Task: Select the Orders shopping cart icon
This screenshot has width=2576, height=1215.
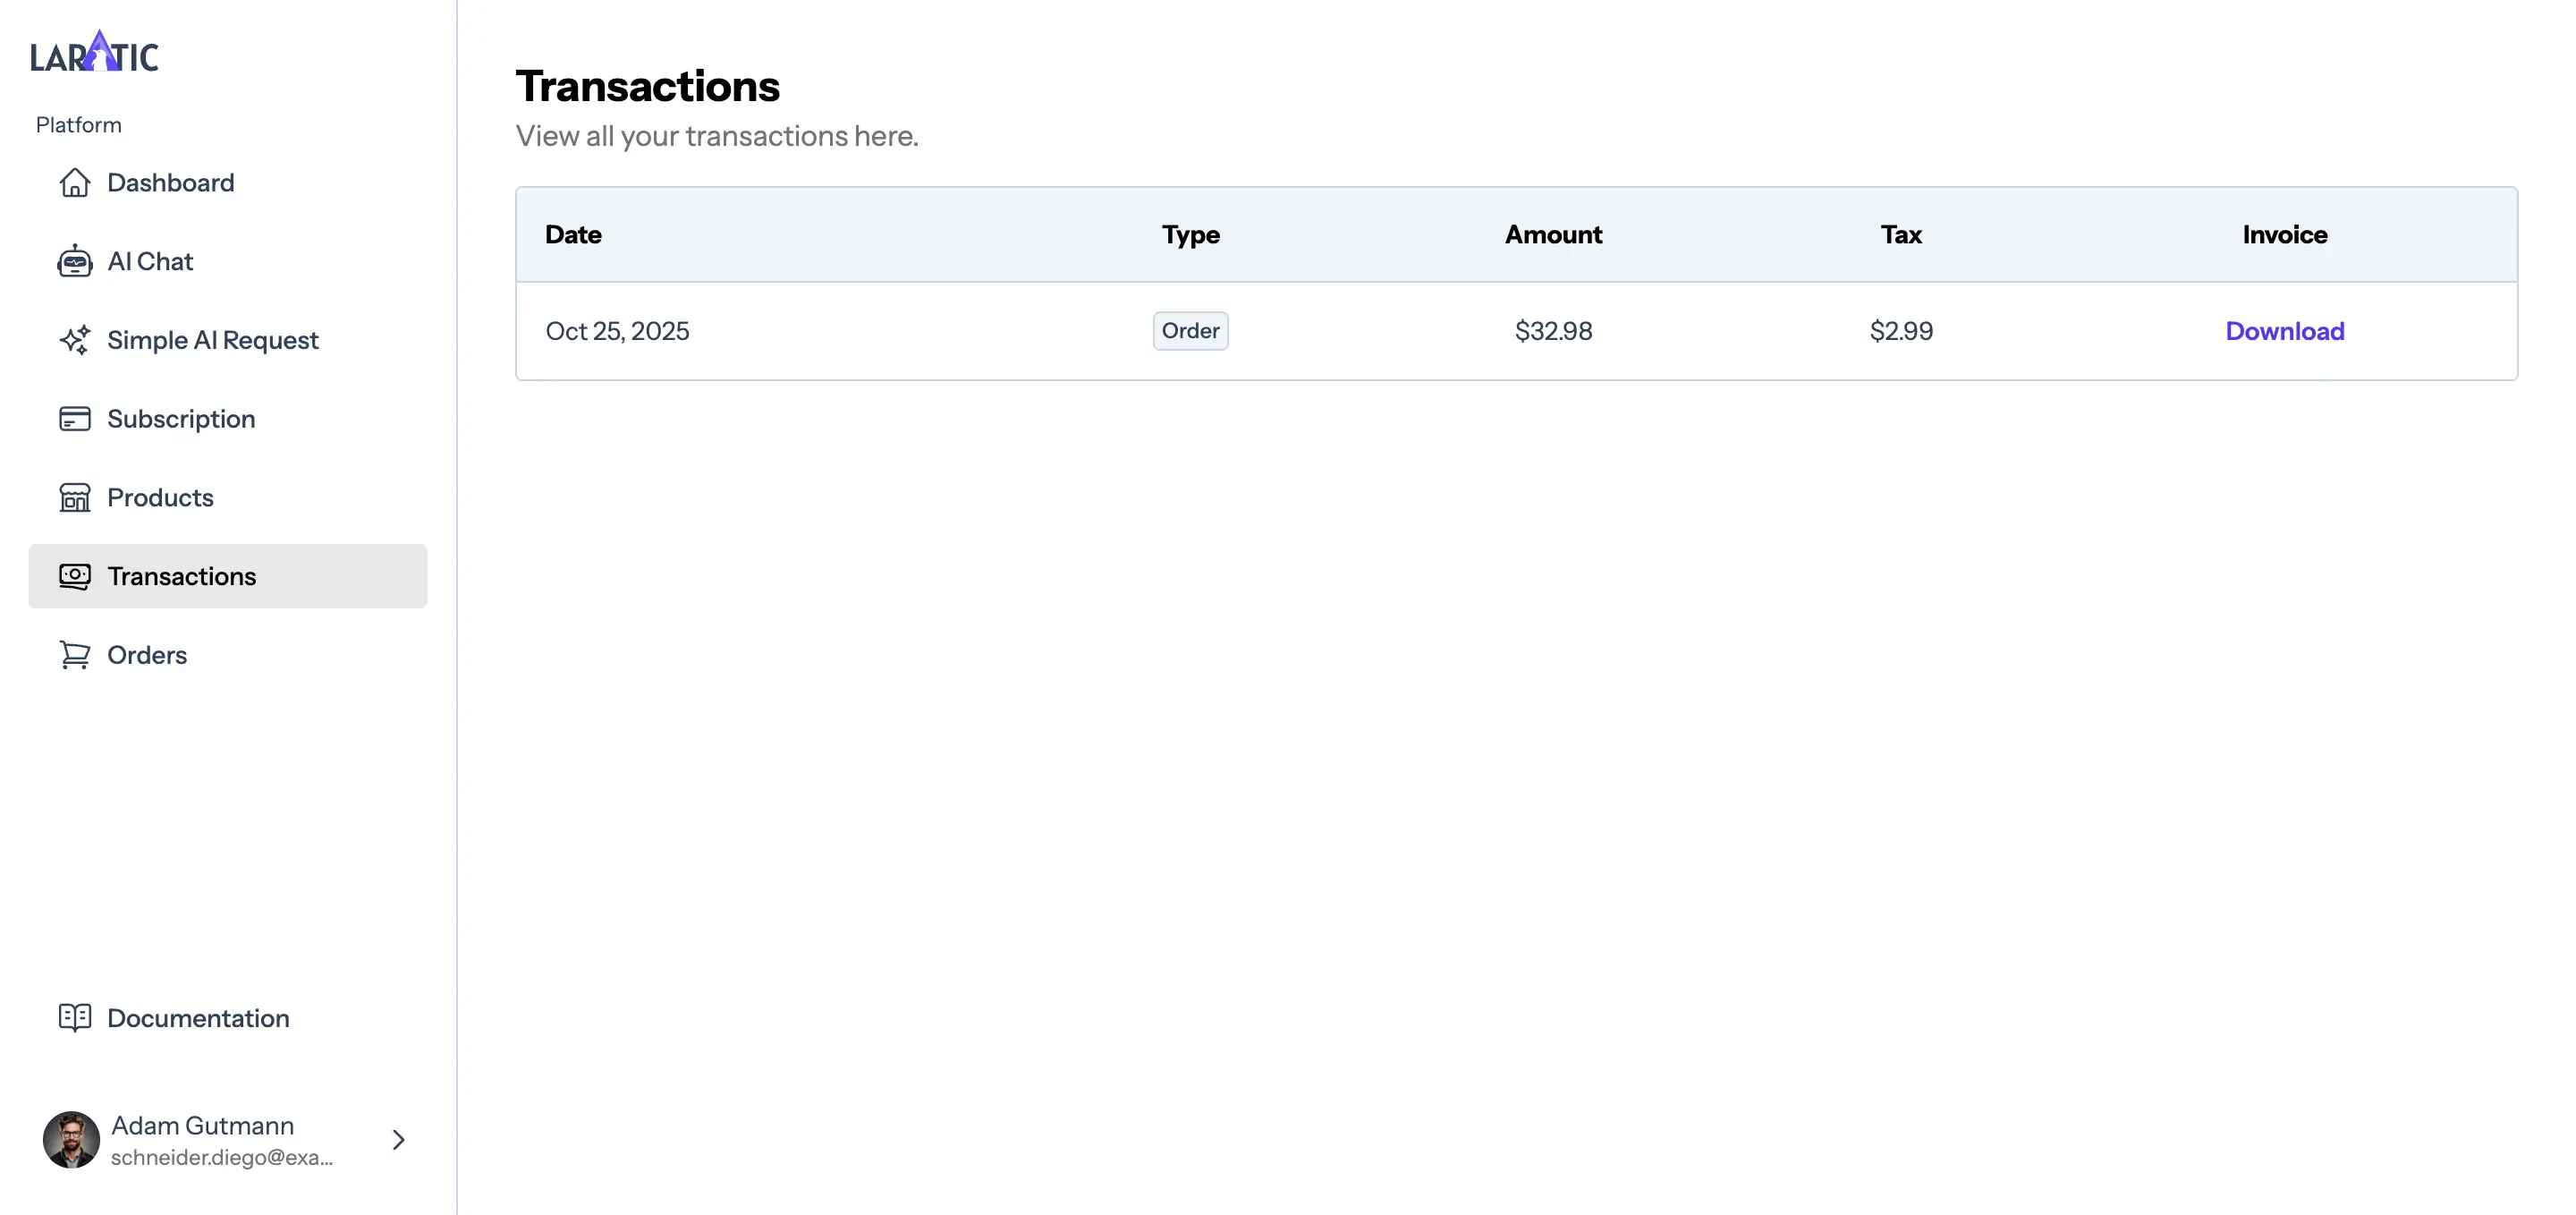Action: pyautogui.click(x=74, y=654)
